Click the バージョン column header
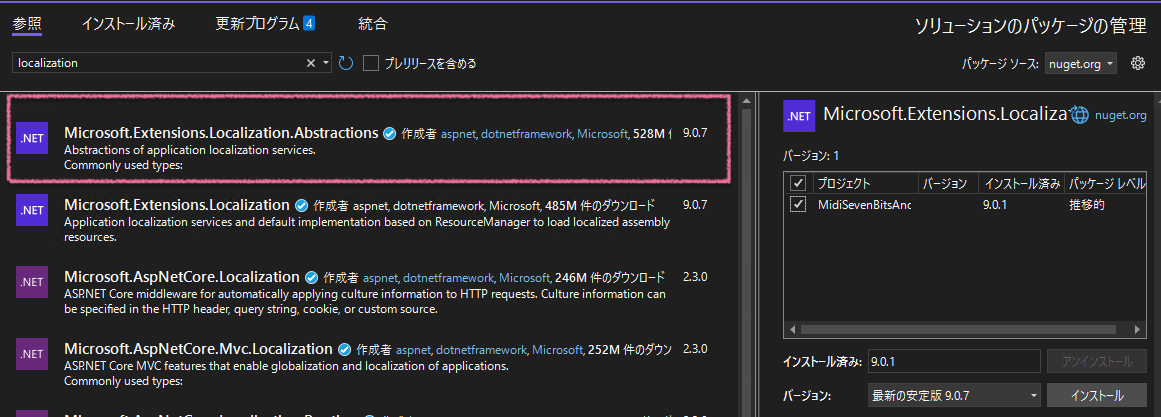This screenshot has height=417, width=1161. point(945,183)
